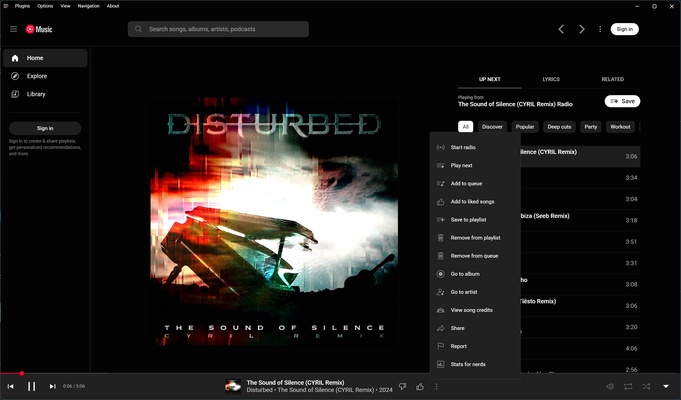Screen dimensions: 681x400
Task: Open the Home section in sidebar
Action: 45,58
